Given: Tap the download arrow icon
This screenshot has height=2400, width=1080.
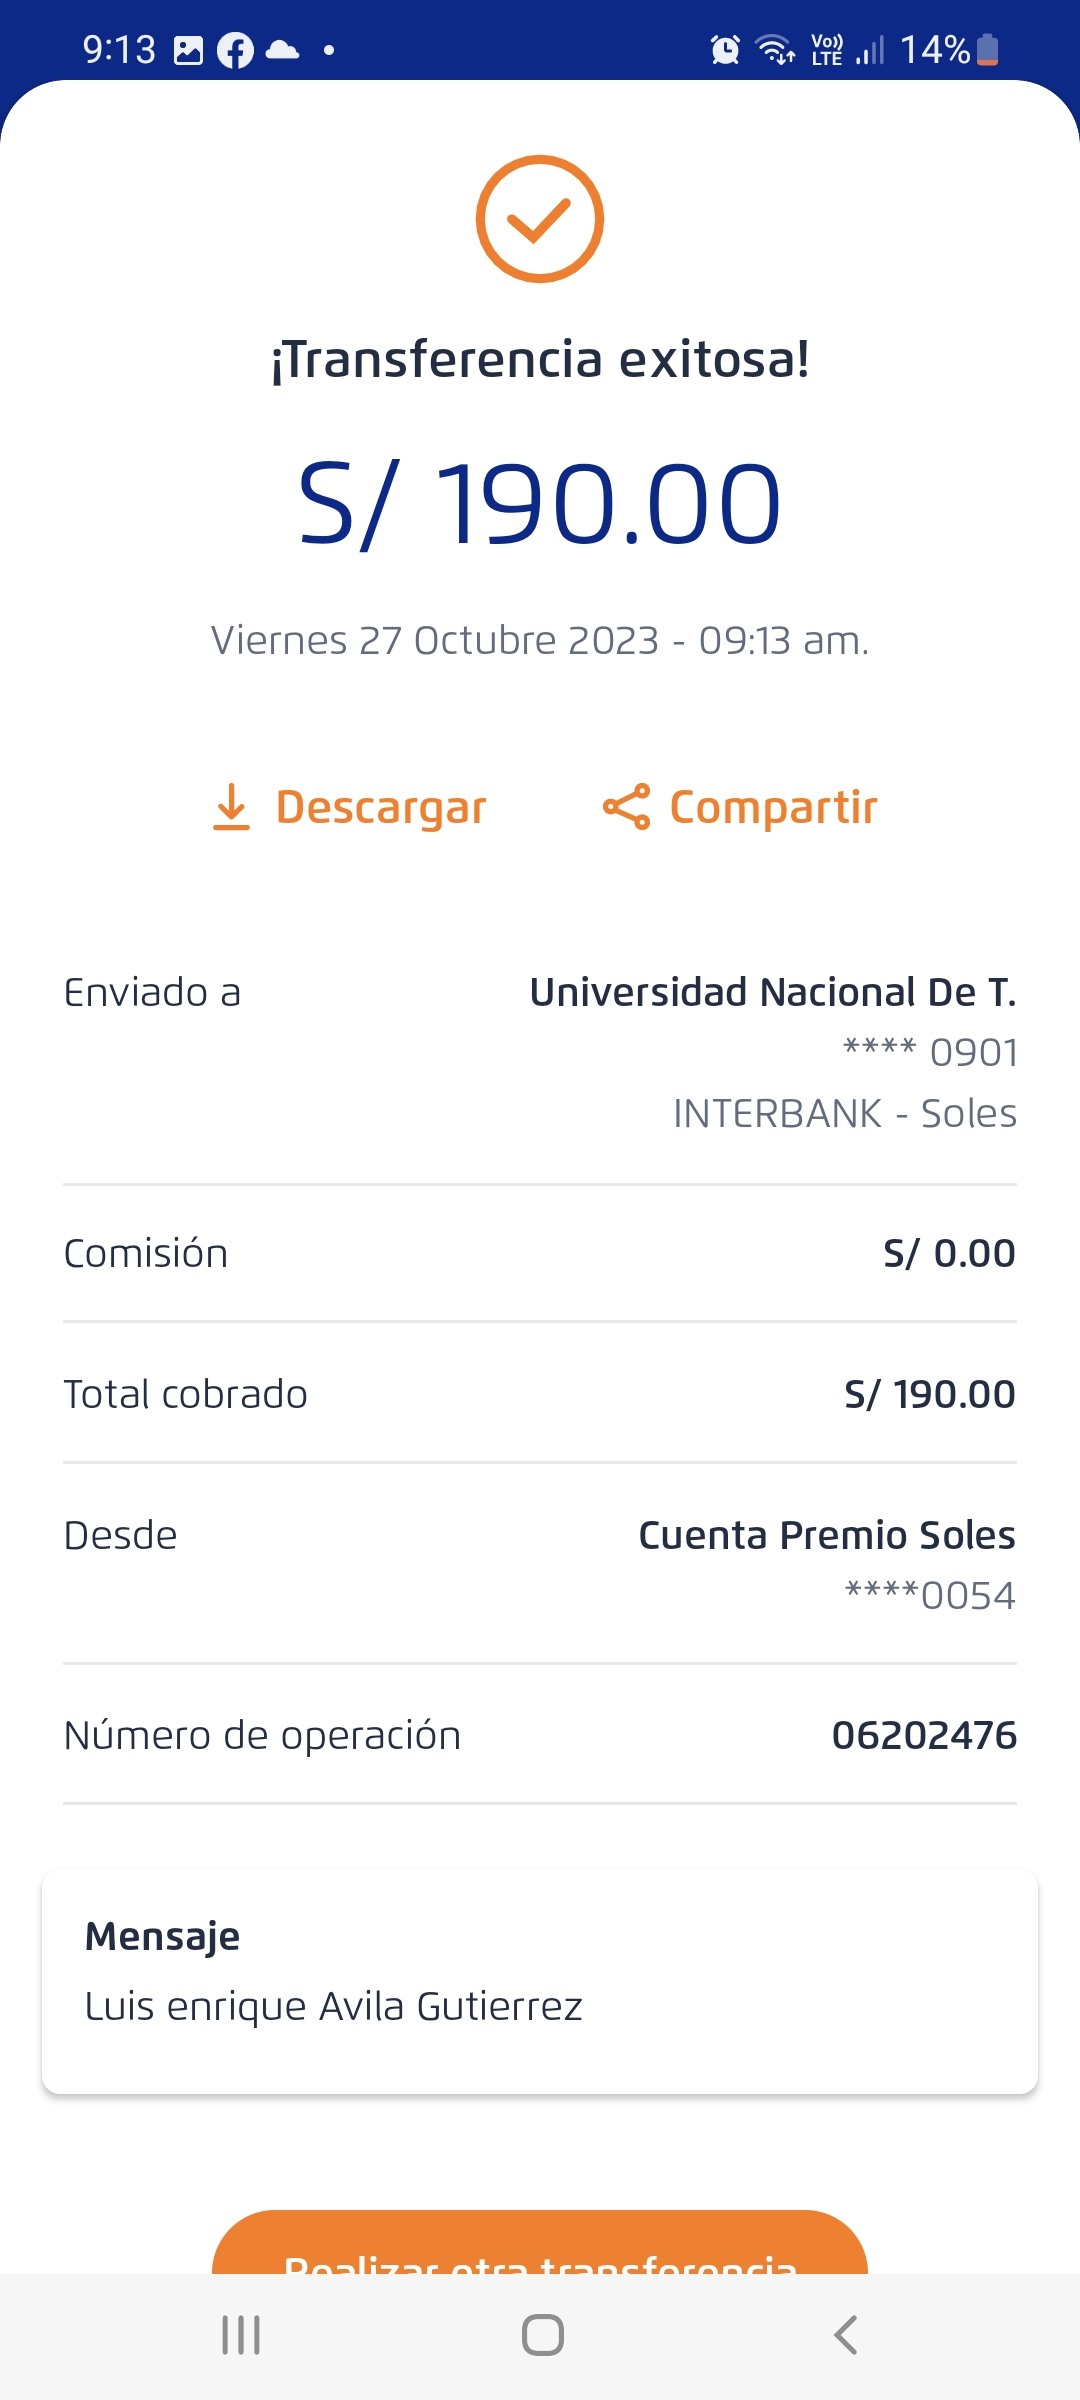Looking at the screenshot, I should pyautogui.click(x=232, y=807).
